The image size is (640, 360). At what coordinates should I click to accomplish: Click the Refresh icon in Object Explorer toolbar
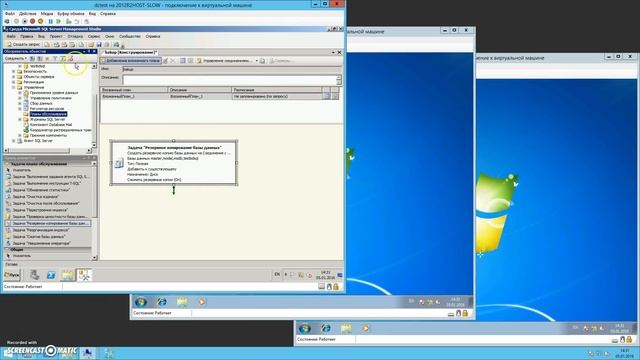click(62, 58)
